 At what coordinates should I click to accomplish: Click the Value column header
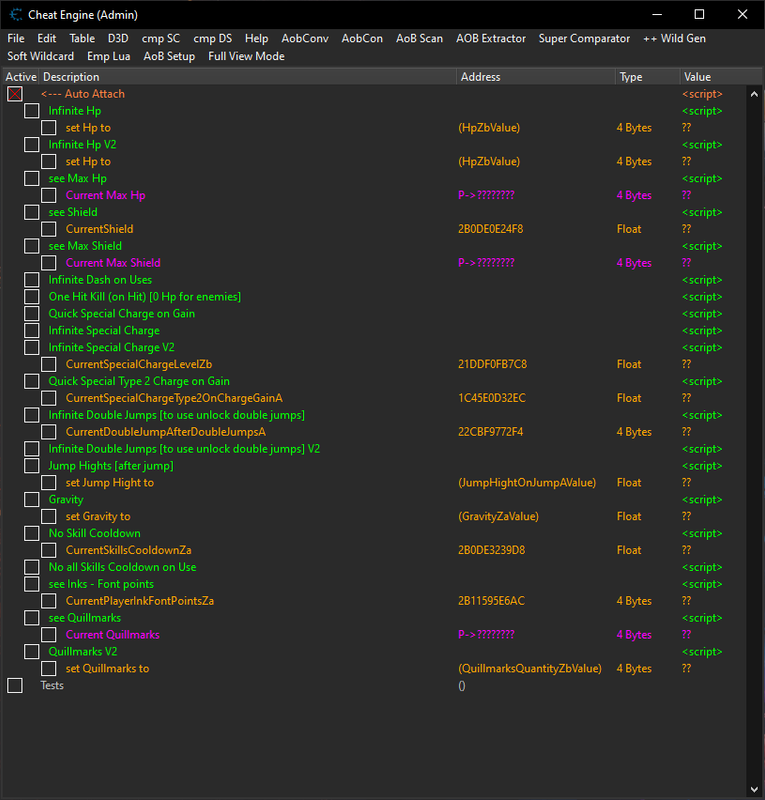point(721,77)
